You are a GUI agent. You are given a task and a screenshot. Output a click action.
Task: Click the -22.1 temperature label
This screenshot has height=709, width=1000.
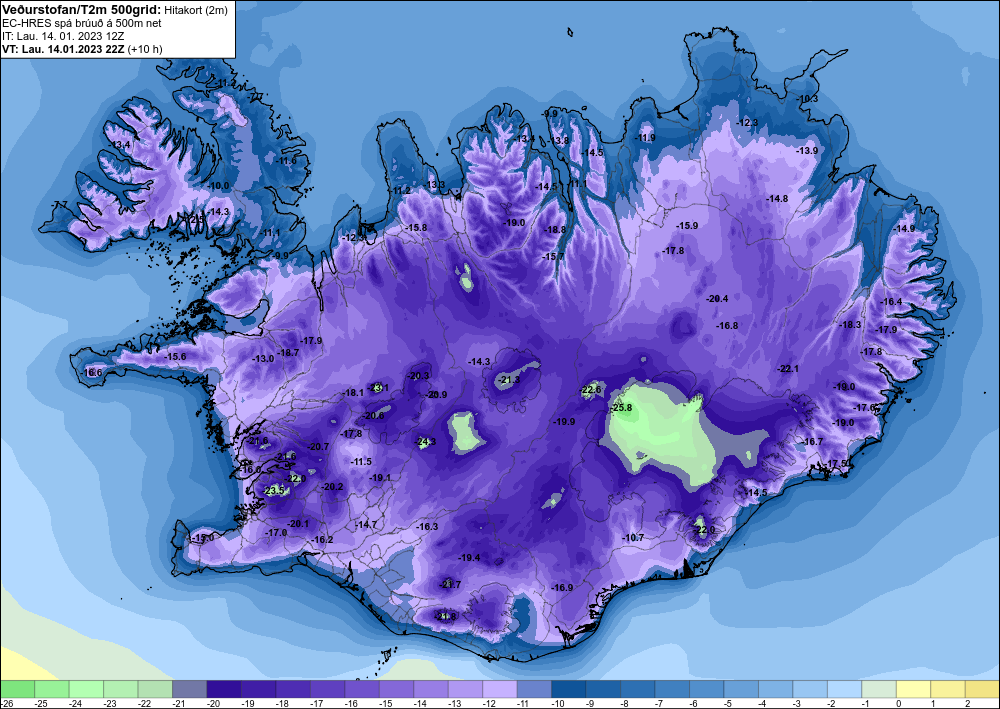point(788,369)
